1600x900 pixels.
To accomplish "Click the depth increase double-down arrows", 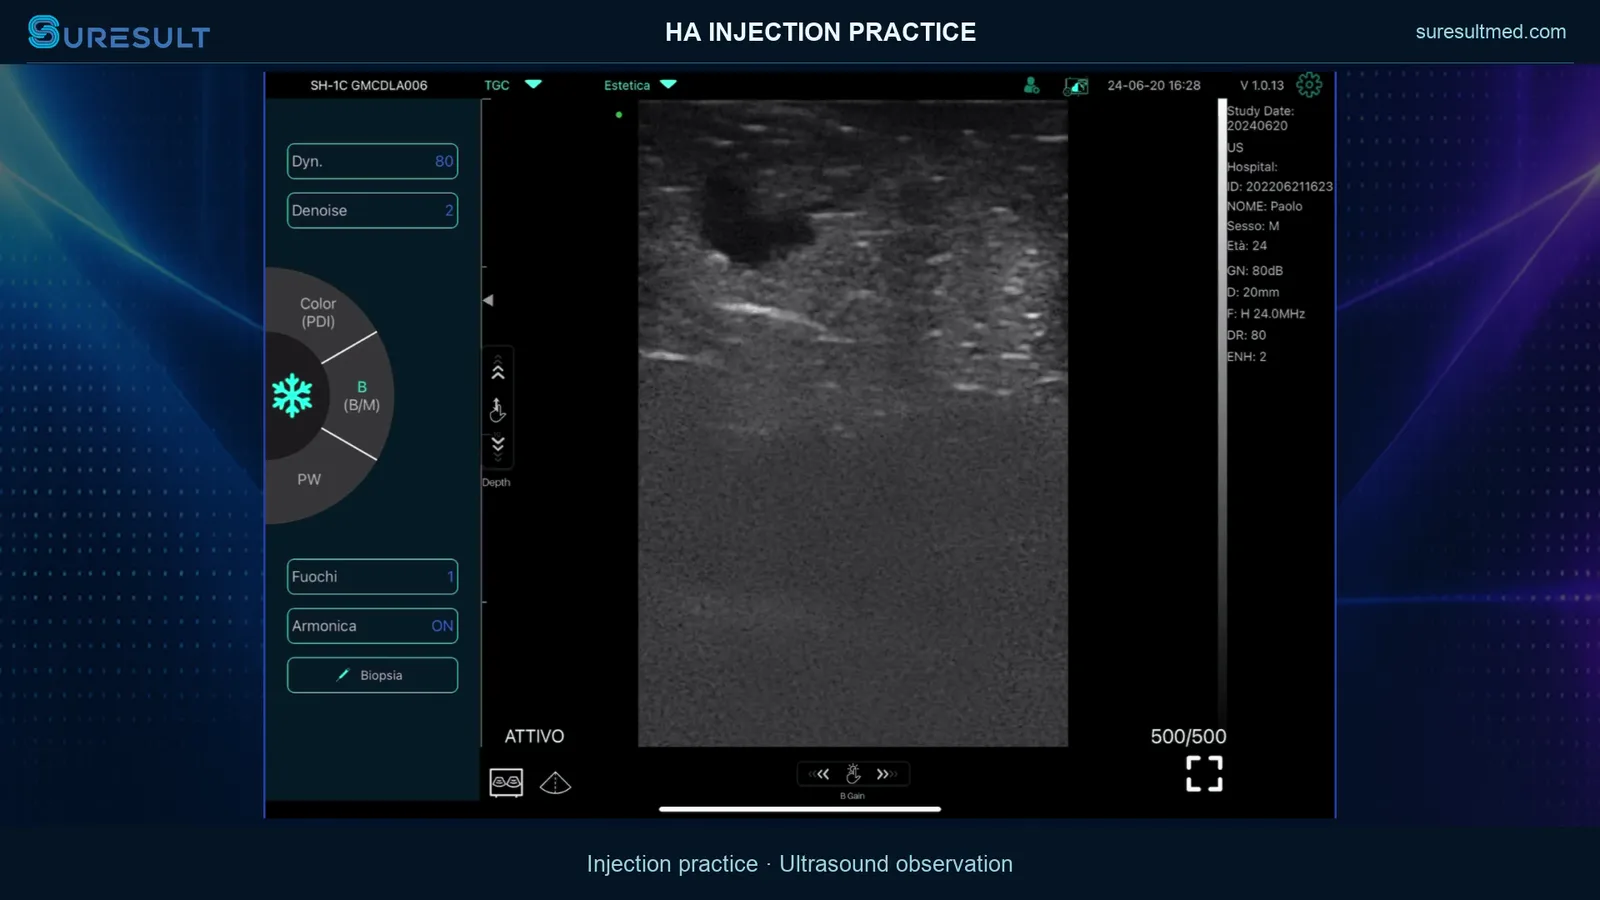I will point(498,446).
